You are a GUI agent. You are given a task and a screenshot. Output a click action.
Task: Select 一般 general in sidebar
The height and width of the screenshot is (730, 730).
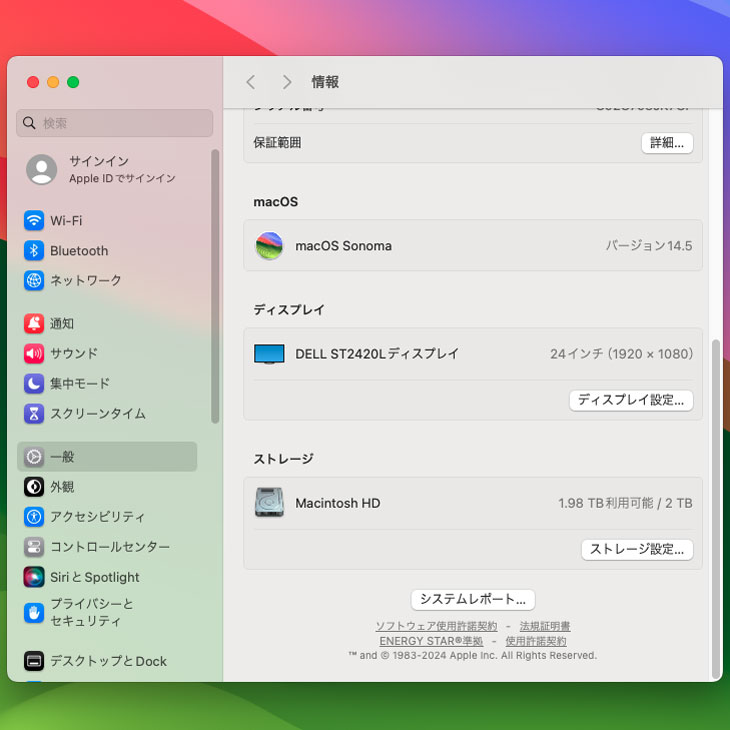point(62,457)
